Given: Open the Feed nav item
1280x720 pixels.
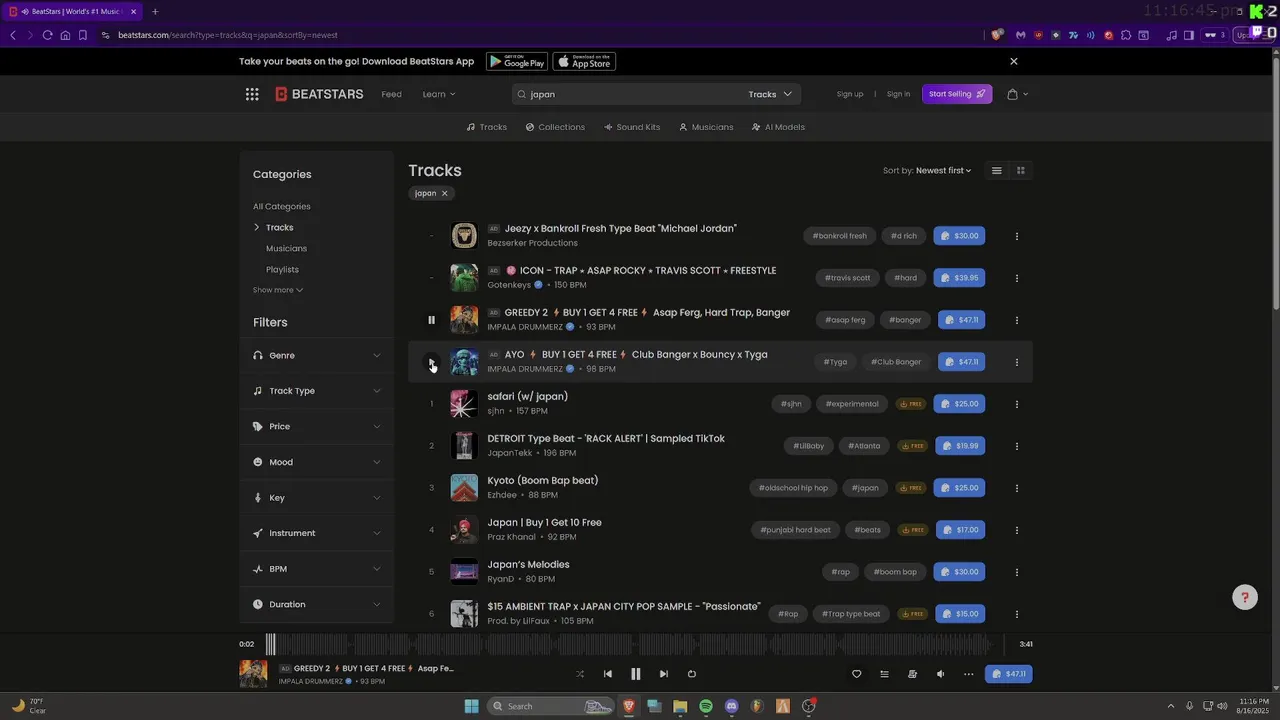Looking at the screenshot, I should (x=391, y=94).
